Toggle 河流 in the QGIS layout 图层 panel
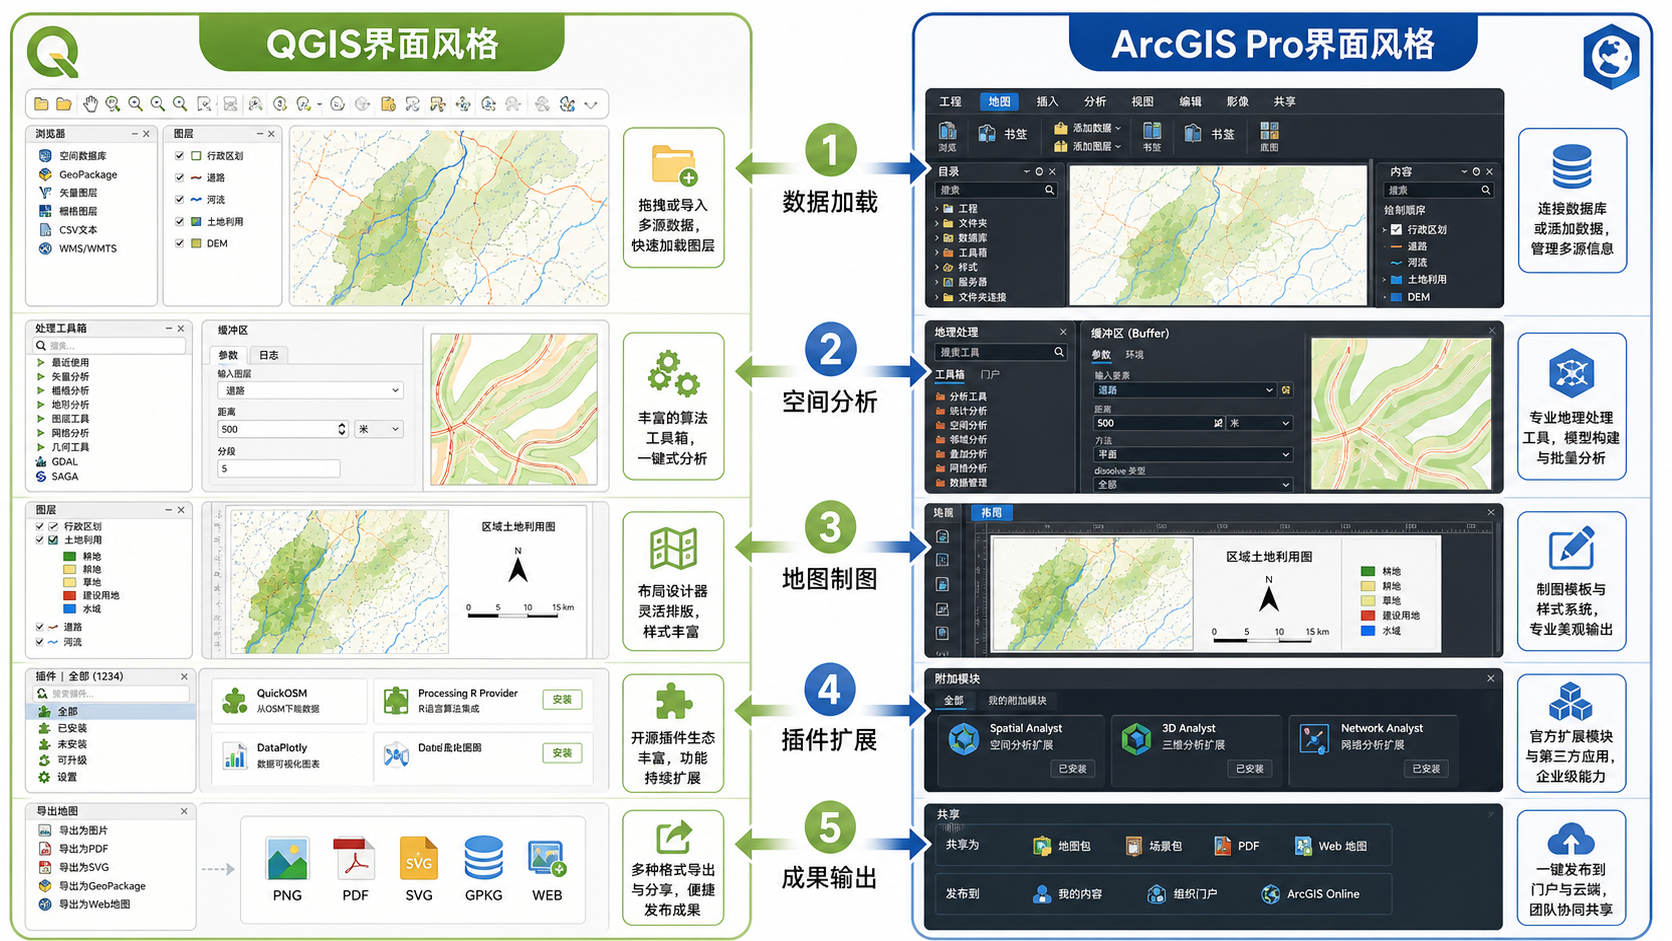The width and height of the screenshot is (1672, 941). tap(40, 642)
